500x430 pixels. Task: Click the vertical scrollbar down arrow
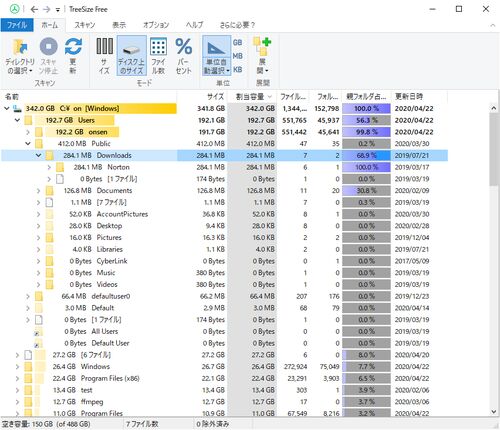(494, 412)
